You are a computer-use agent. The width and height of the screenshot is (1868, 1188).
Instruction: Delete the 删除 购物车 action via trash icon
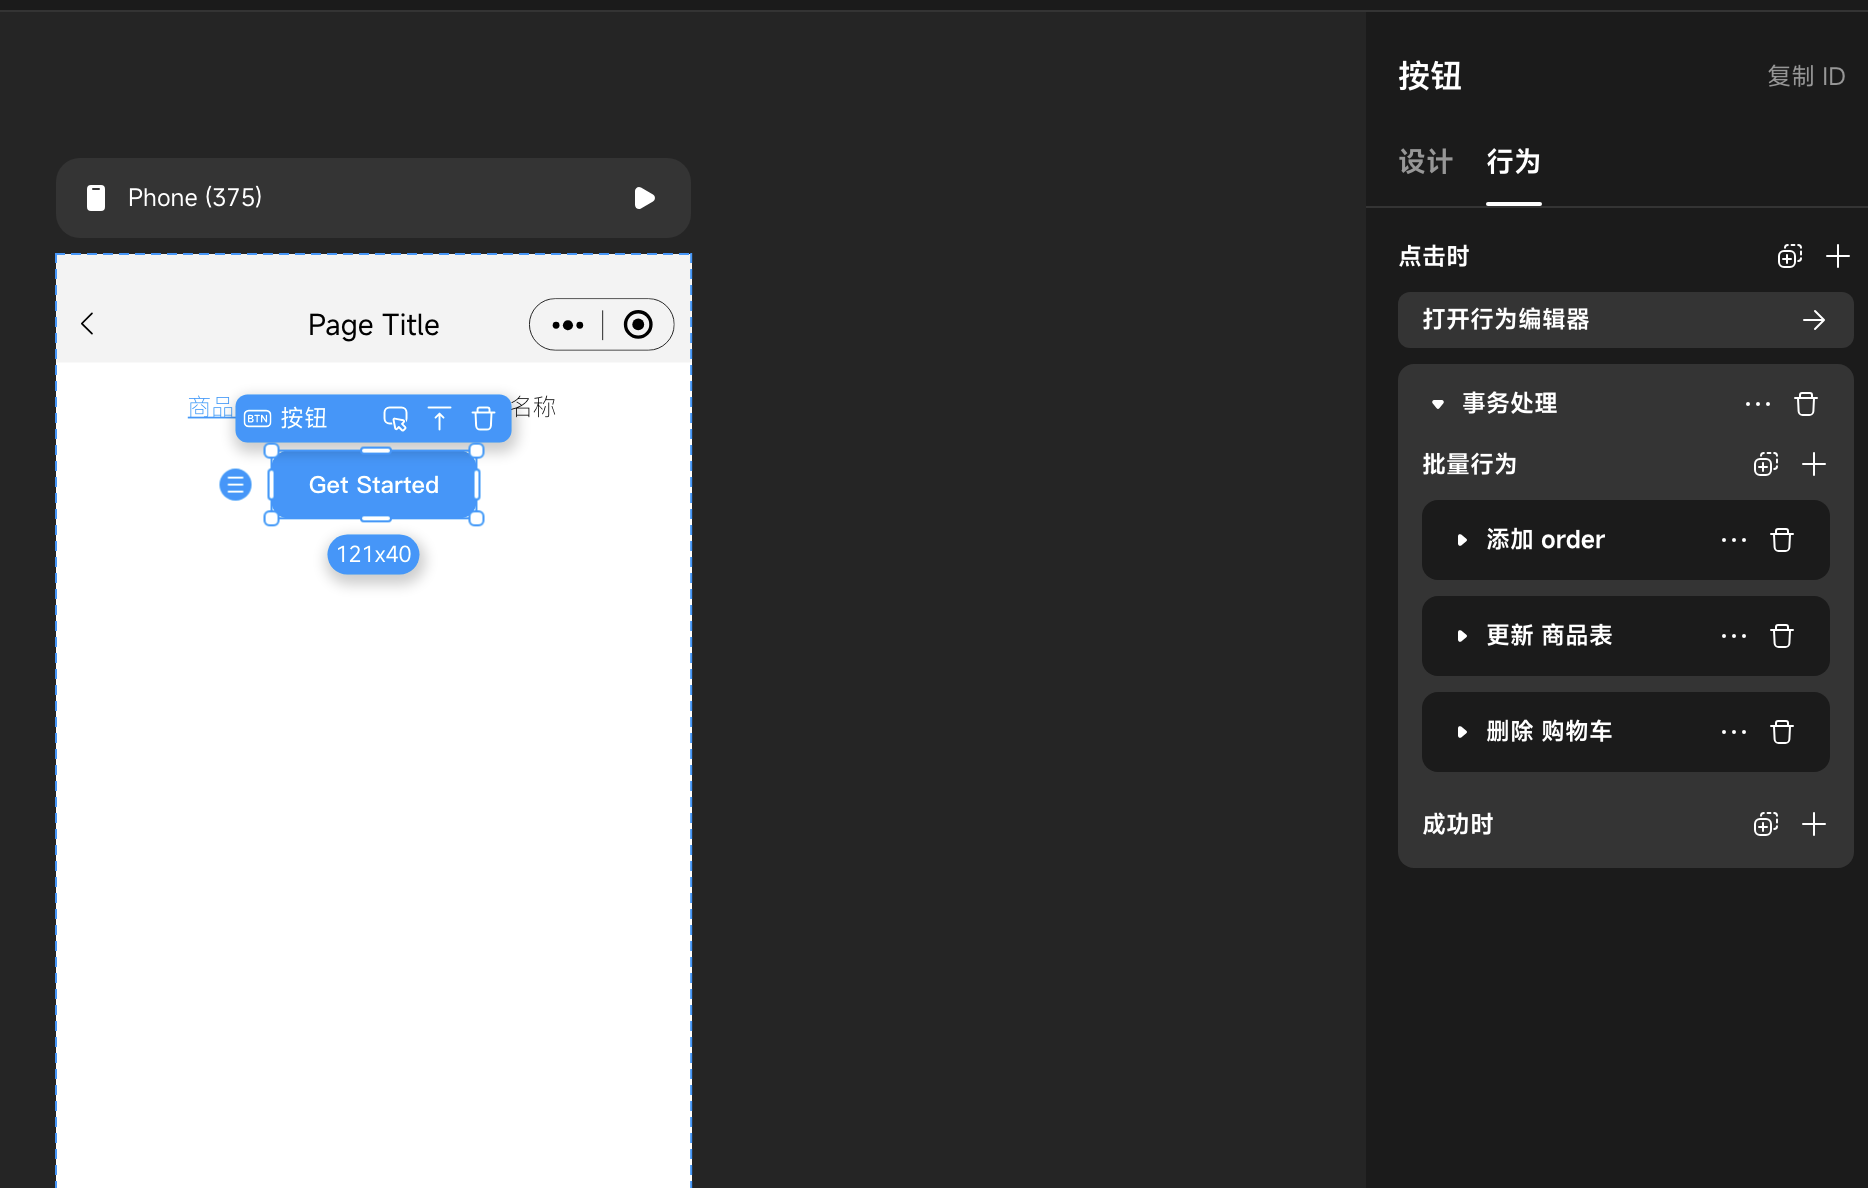[x=1781, y=732]
